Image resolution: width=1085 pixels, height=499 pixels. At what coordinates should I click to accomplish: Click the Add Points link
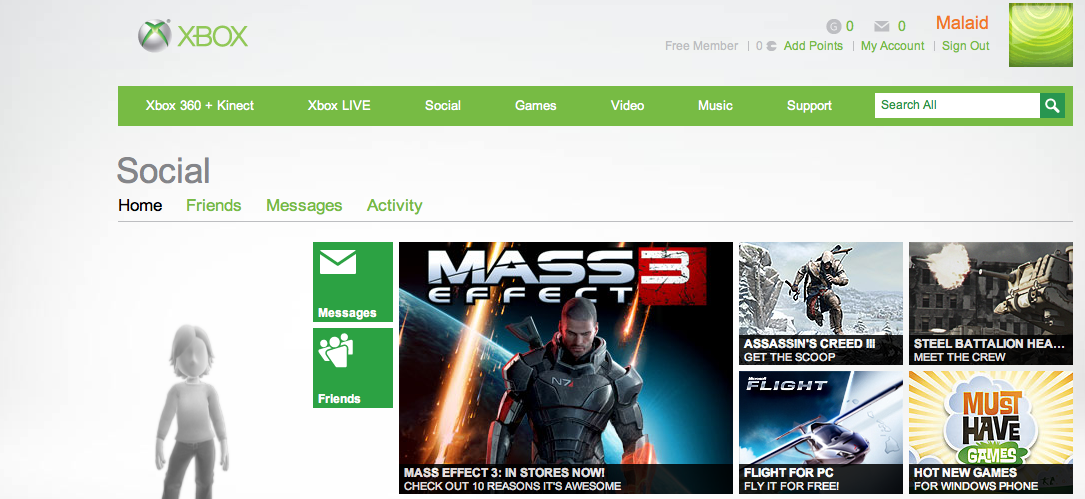pos(813,46)
